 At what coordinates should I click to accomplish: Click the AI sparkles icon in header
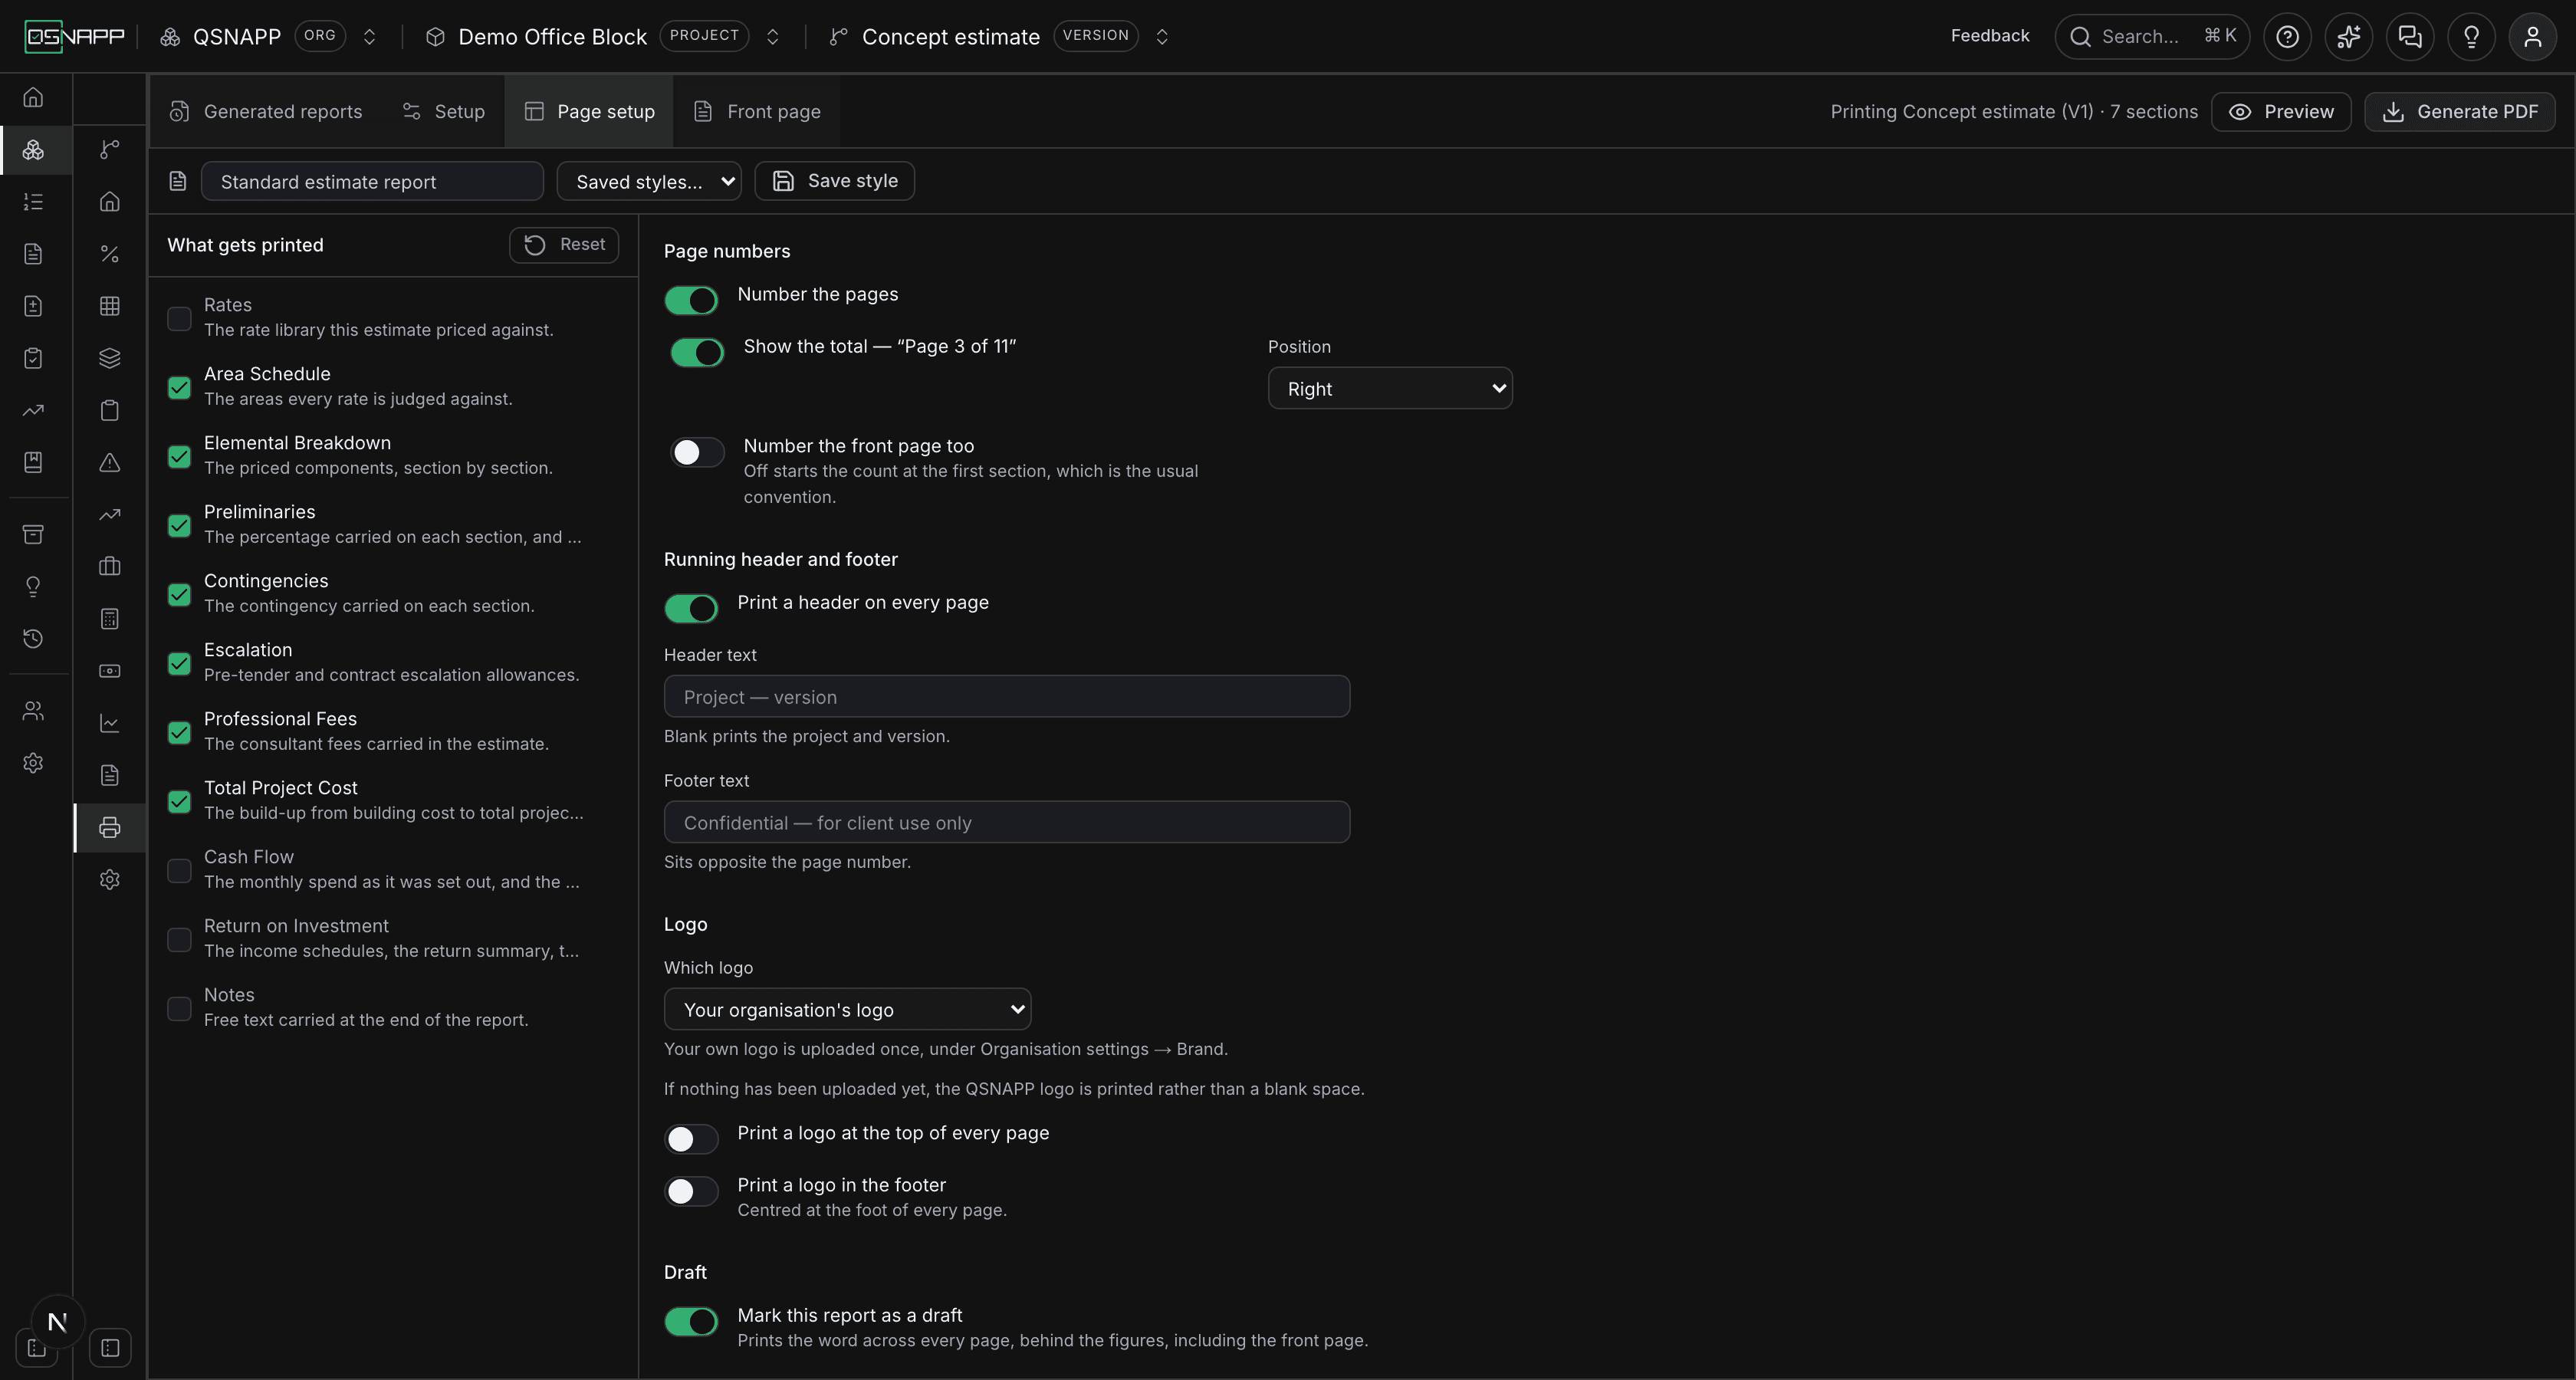[x=2348, y=37]
